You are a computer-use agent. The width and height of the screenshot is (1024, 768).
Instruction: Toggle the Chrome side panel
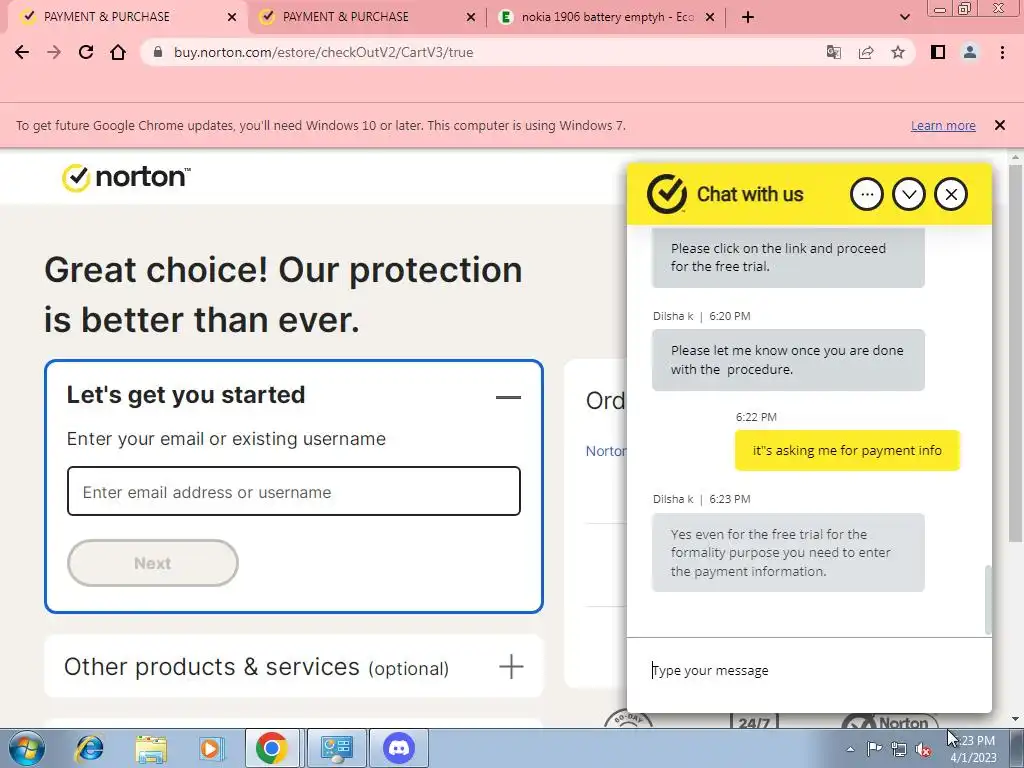point(938,52)
